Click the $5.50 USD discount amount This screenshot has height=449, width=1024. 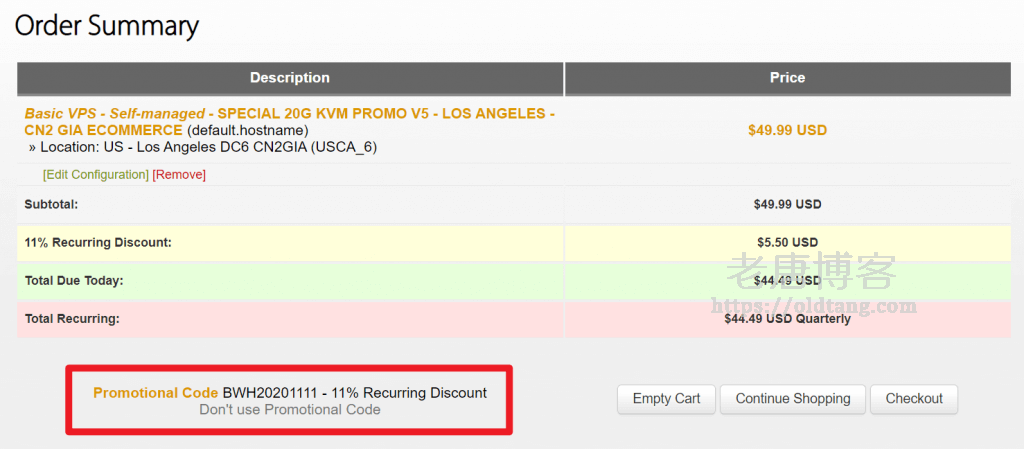click(x=787, y=242)
